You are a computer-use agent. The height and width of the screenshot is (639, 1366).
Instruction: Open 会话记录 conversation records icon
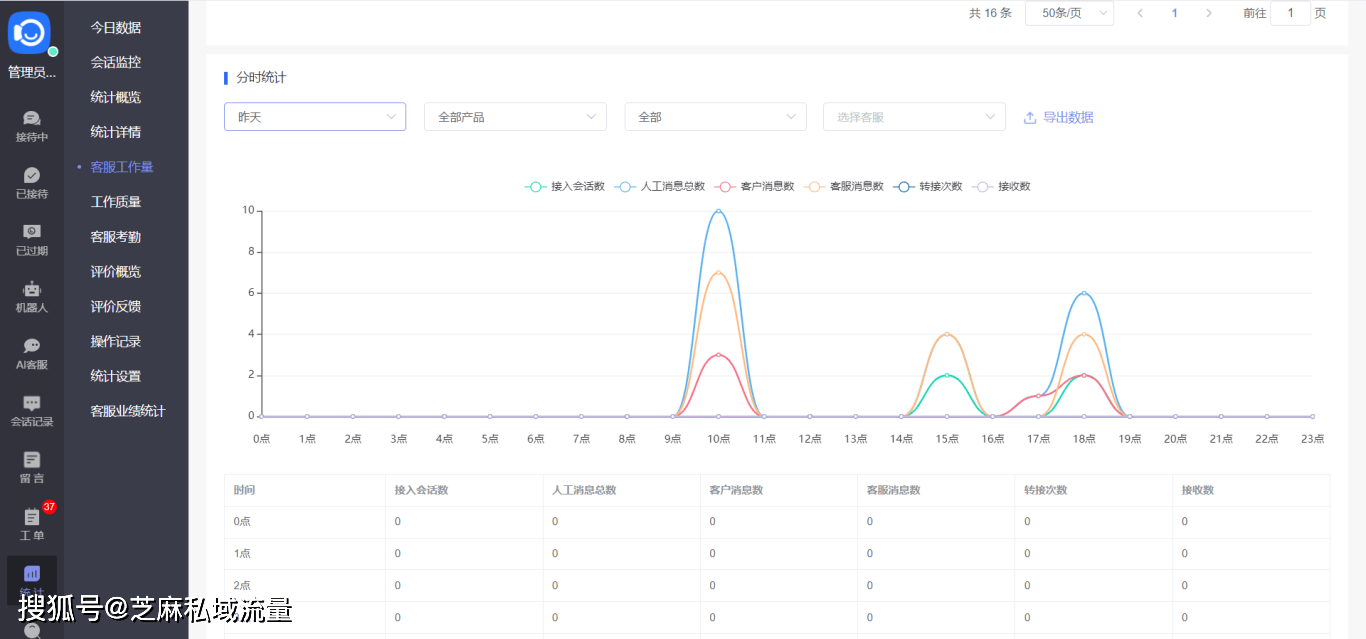31,404
